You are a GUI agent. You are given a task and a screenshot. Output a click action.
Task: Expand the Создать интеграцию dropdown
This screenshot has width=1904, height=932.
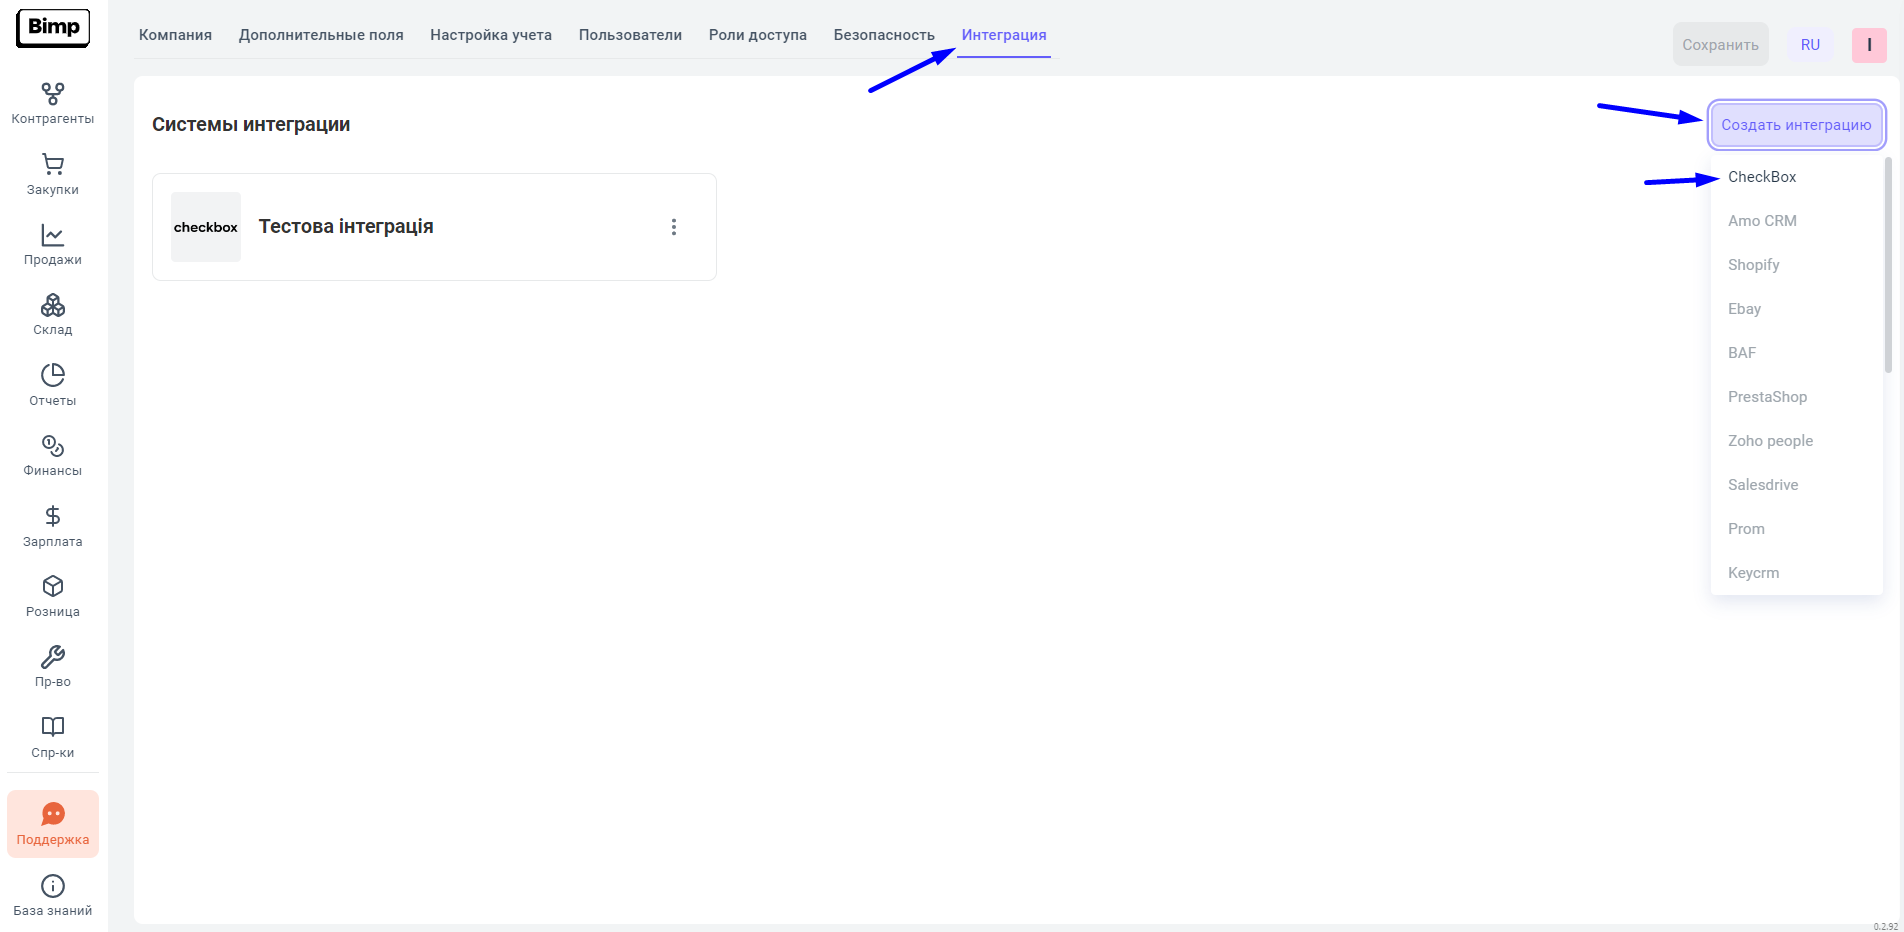(x=1796, y=125)
